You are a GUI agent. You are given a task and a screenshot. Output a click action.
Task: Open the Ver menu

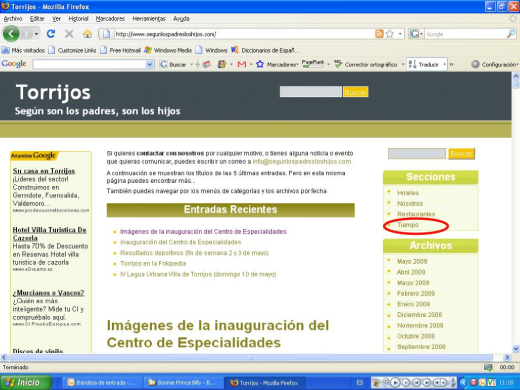[x=56, y=19]
